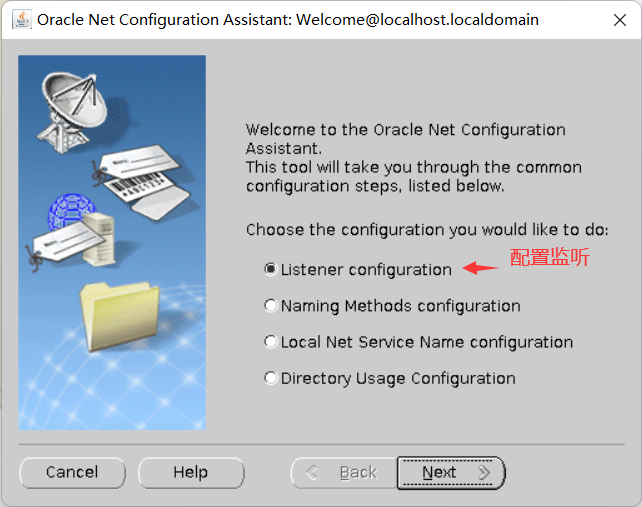This screenshot has width=642, height=507.
Task: Select the Listener configuration radio button
Action: (x=271, y=269)
